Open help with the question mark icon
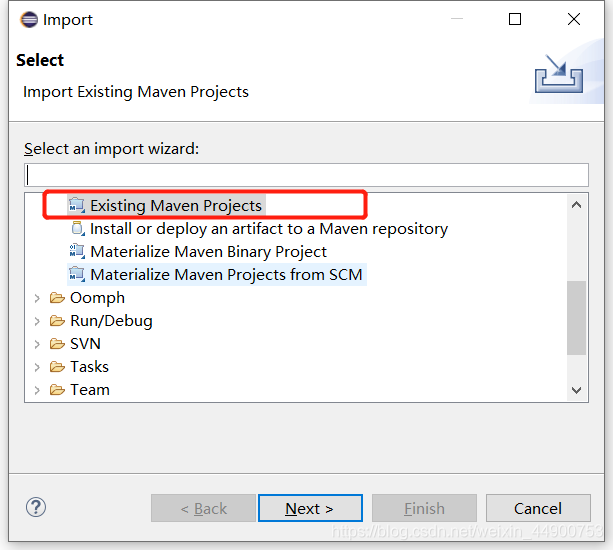The height and width of the screenshot is (550, 613). point(36,507)
